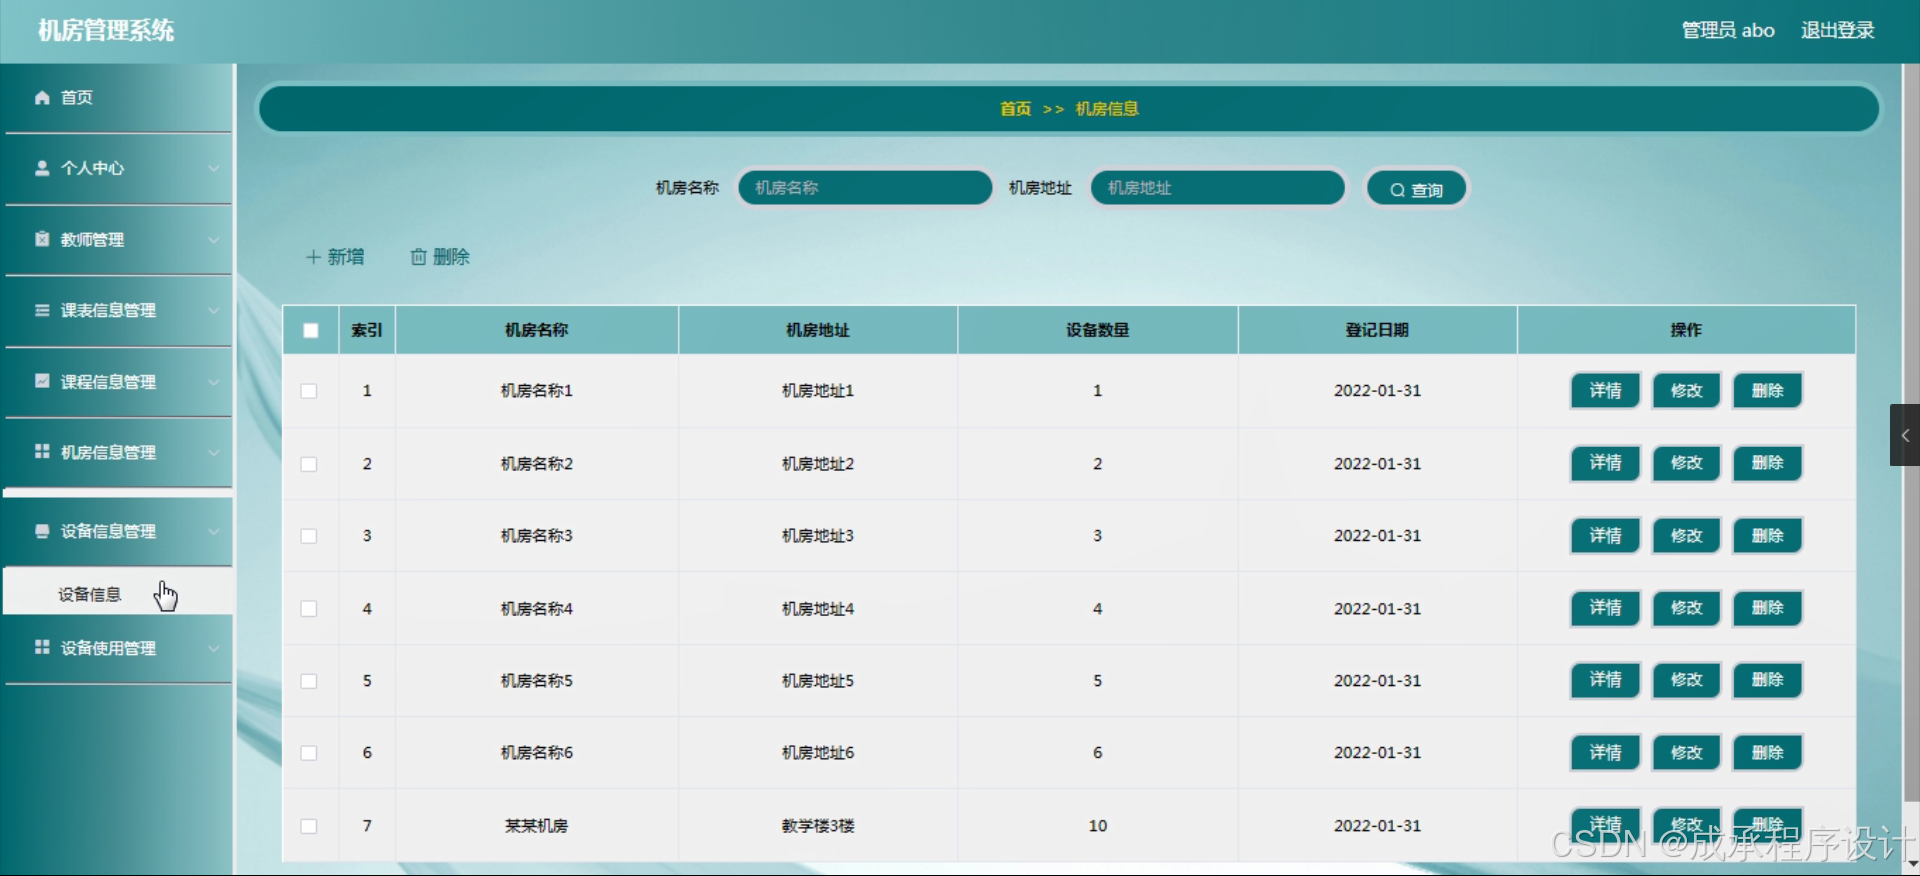Click the clipboard icon beside 教师管理
1920x876 pixels.
[42, 239]
